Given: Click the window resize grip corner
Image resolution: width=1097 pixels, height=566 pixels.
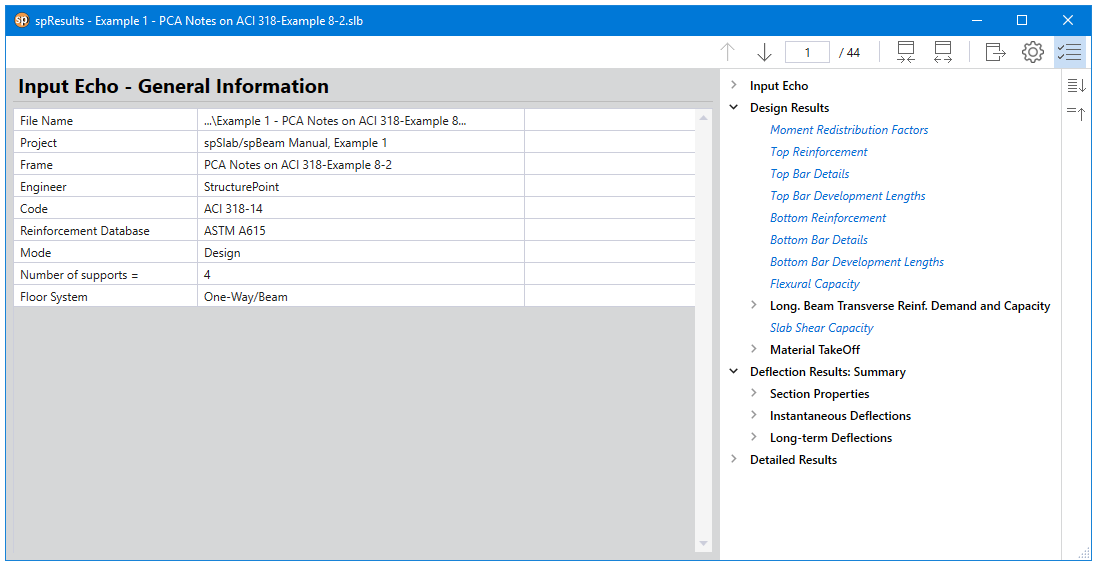Looking at the screenshot, I should tap(1084, 553).
